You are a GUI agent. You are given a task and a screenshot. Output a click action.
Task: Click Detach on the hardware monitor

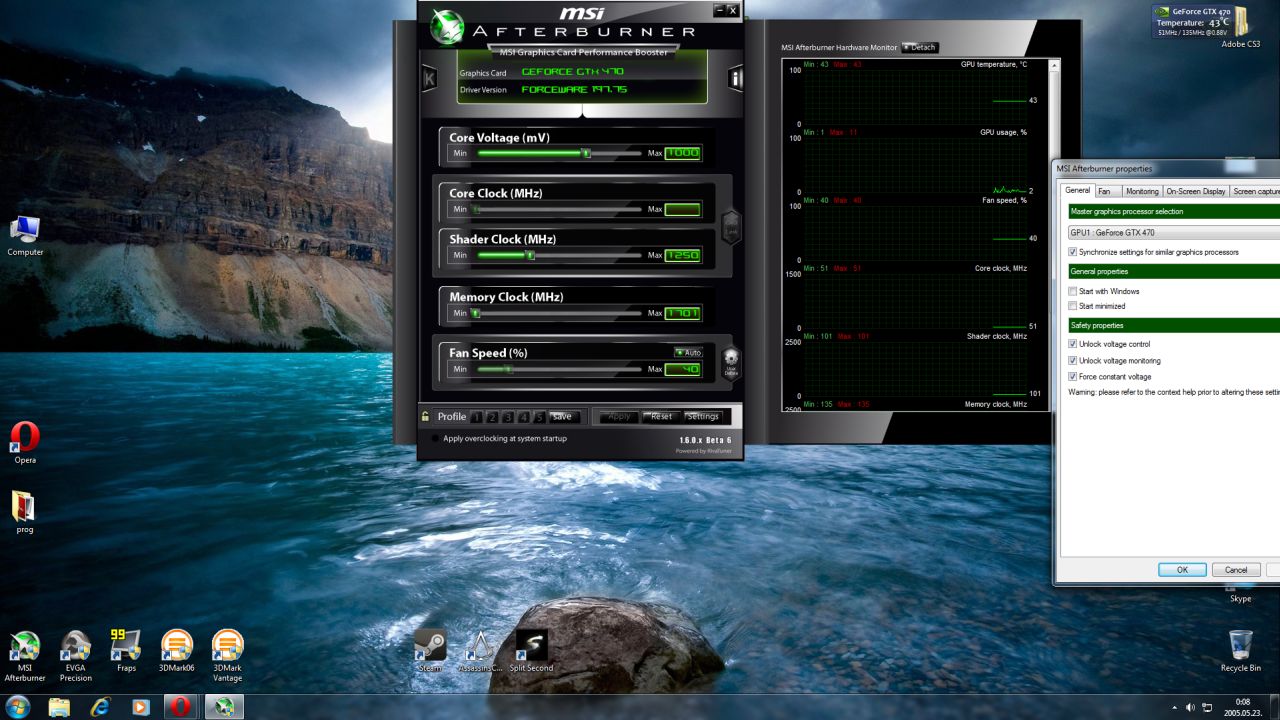(x=920, y=47)
